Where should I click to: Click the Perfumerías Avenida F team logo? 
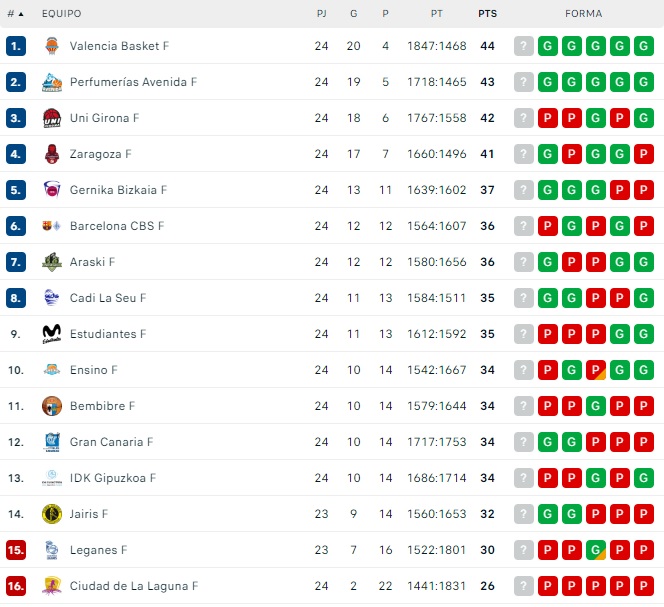52,82
